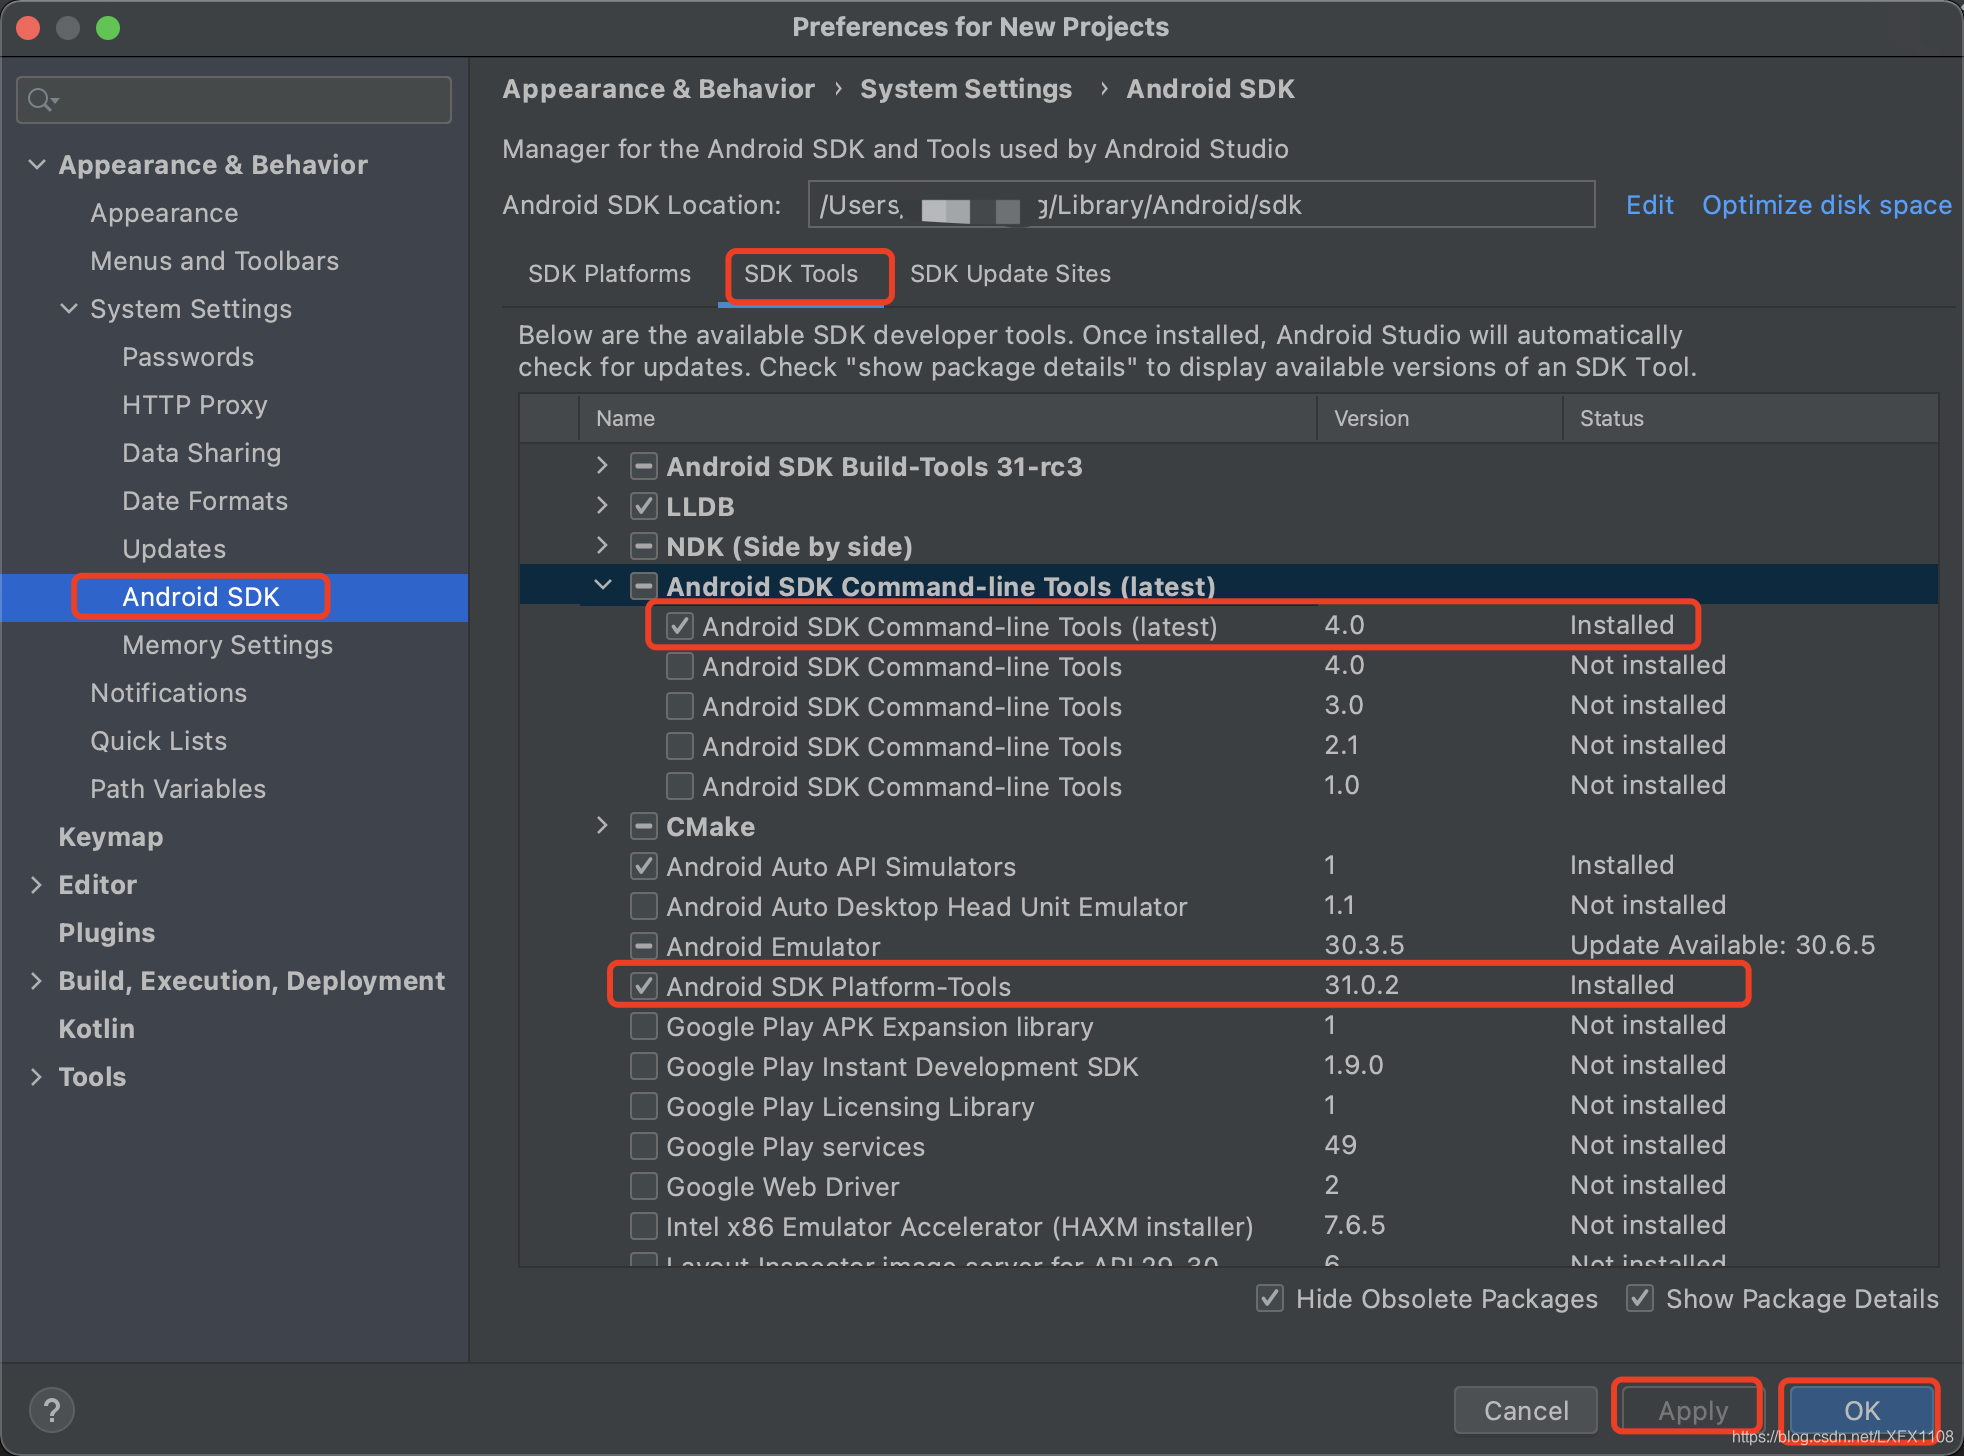Open Menus and Toolbars settings
The height and width of the screenshot is (1456, 1964).
(x=214, y=261)
